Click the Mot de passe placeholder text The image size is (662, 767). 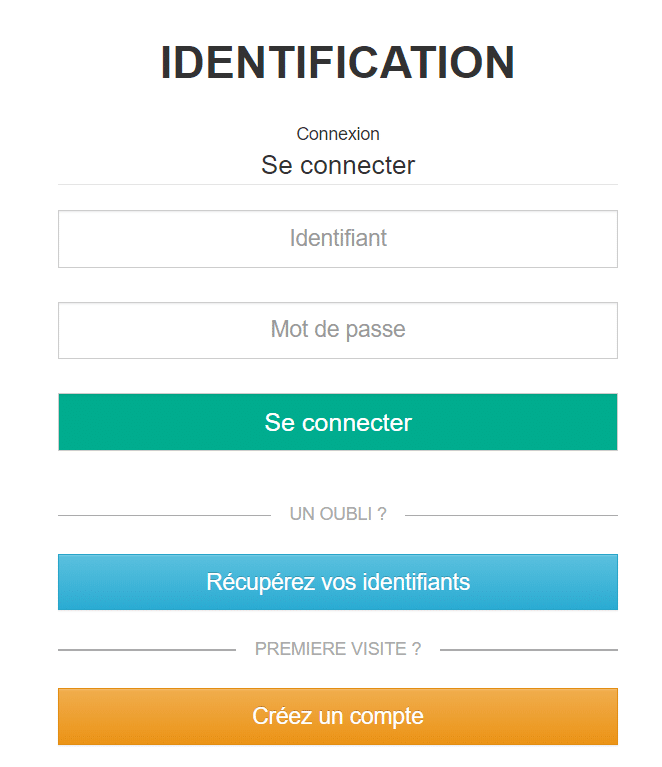point(338,330)
